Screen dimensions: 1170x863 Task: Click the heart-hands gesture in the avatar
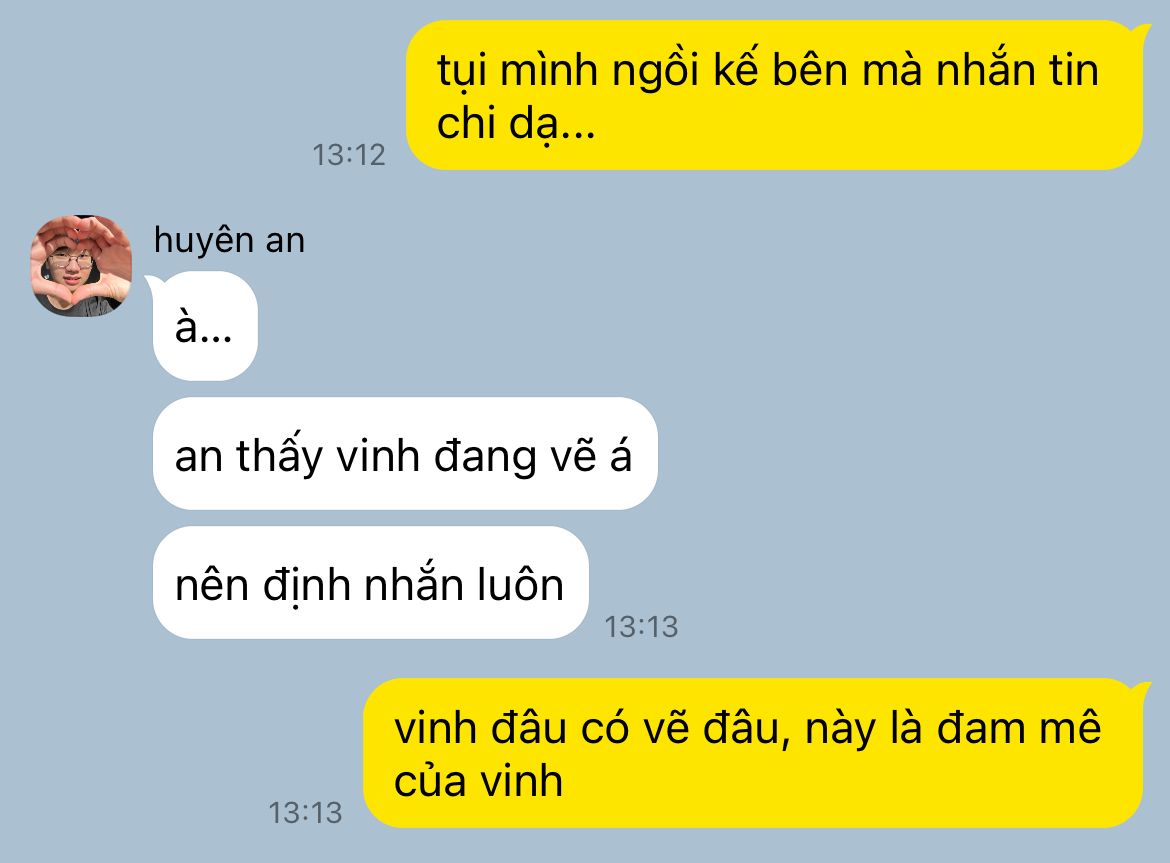(81, 248)
